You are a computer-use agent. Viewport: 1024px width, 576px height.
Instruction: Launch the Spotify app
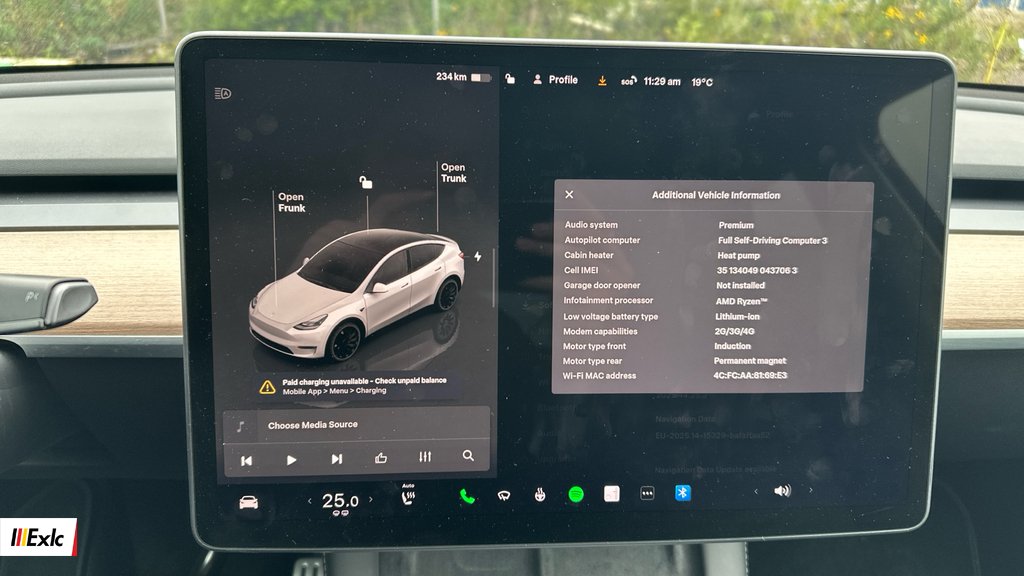pyautogui.click(x=575, y=494)
